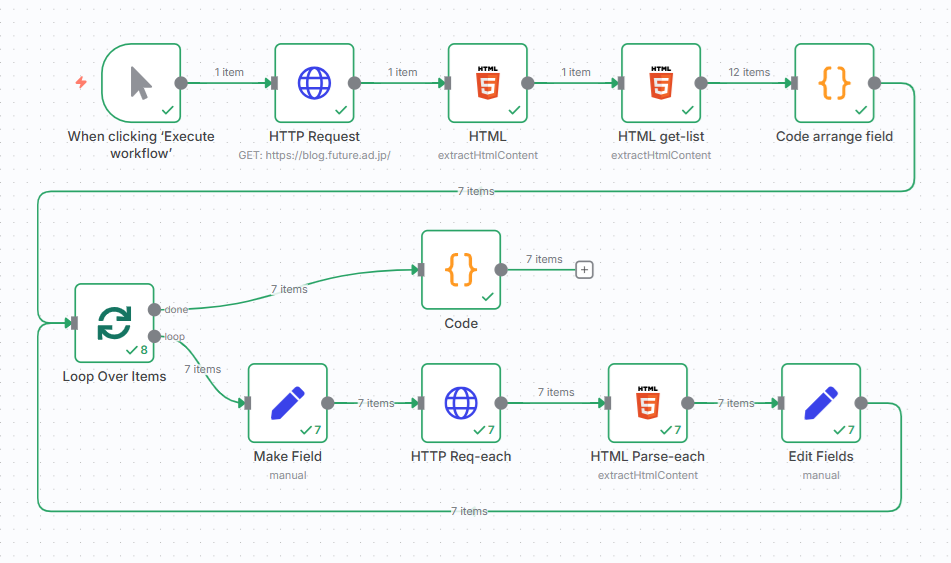Click the red lightning trigger indicator

pyautogui.click(x=81, y=83)
